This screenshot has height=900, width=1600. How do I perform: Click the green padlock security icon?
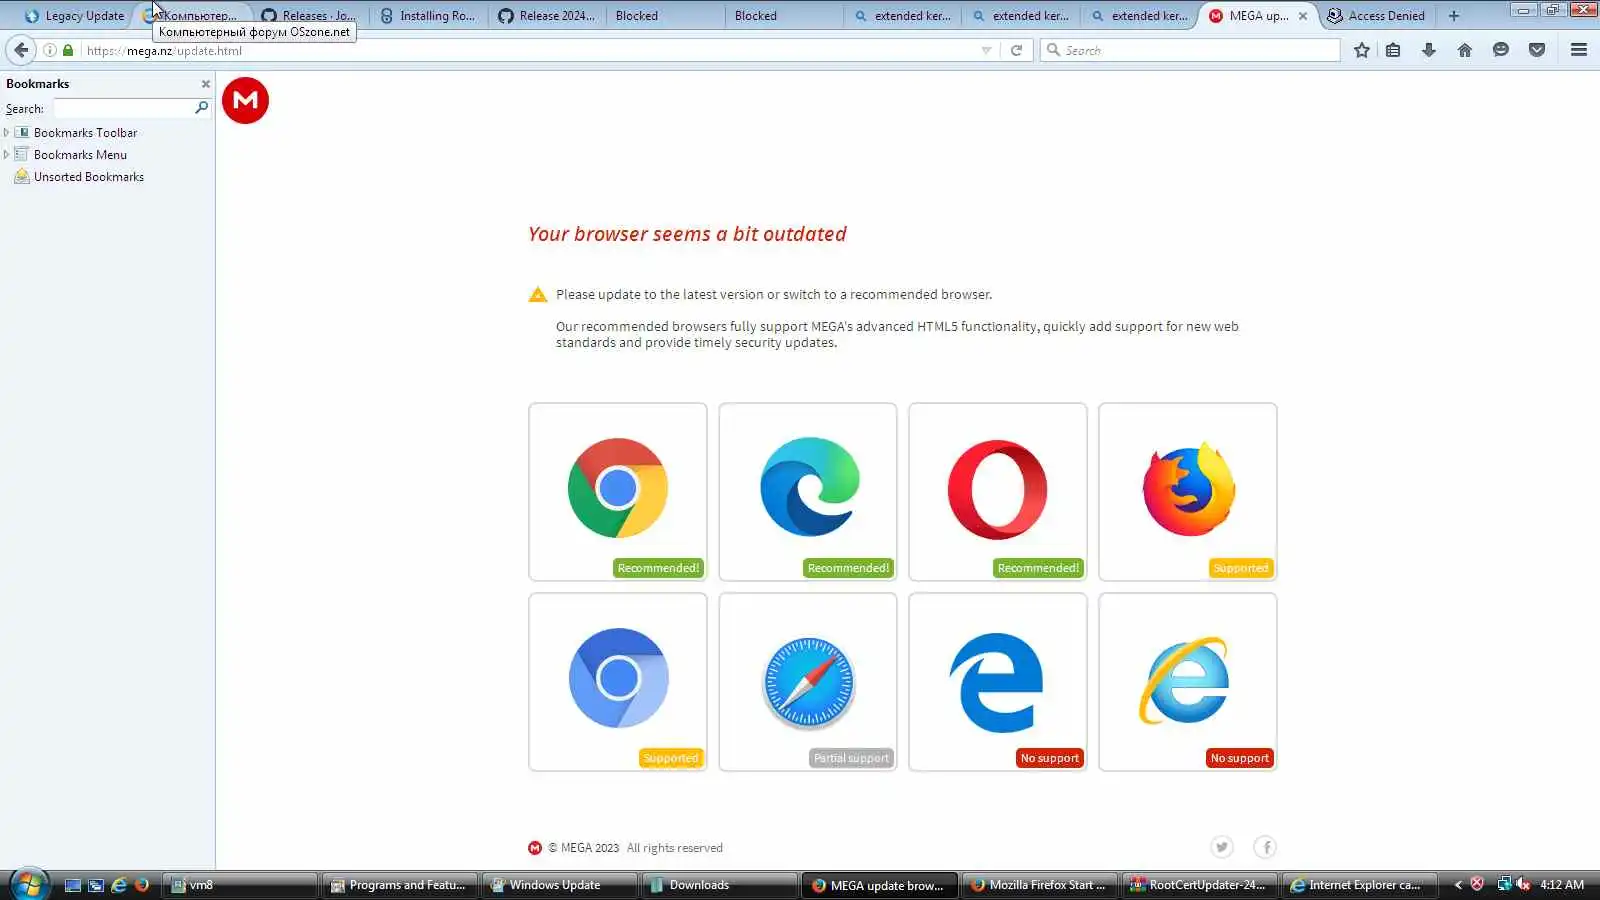(x=68, y=50)
